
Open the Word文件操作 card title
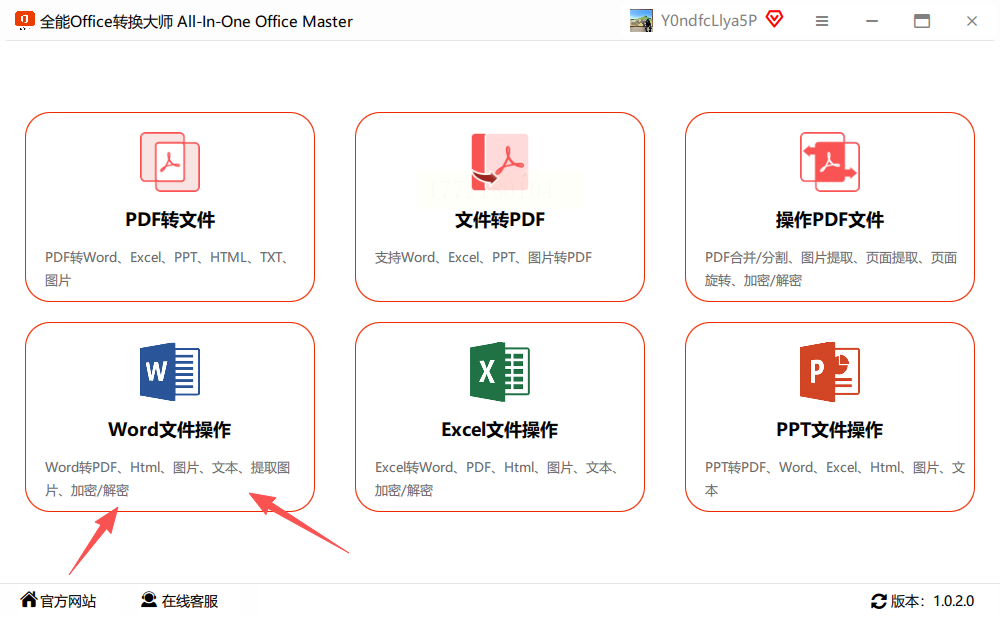tap(170, 430)
